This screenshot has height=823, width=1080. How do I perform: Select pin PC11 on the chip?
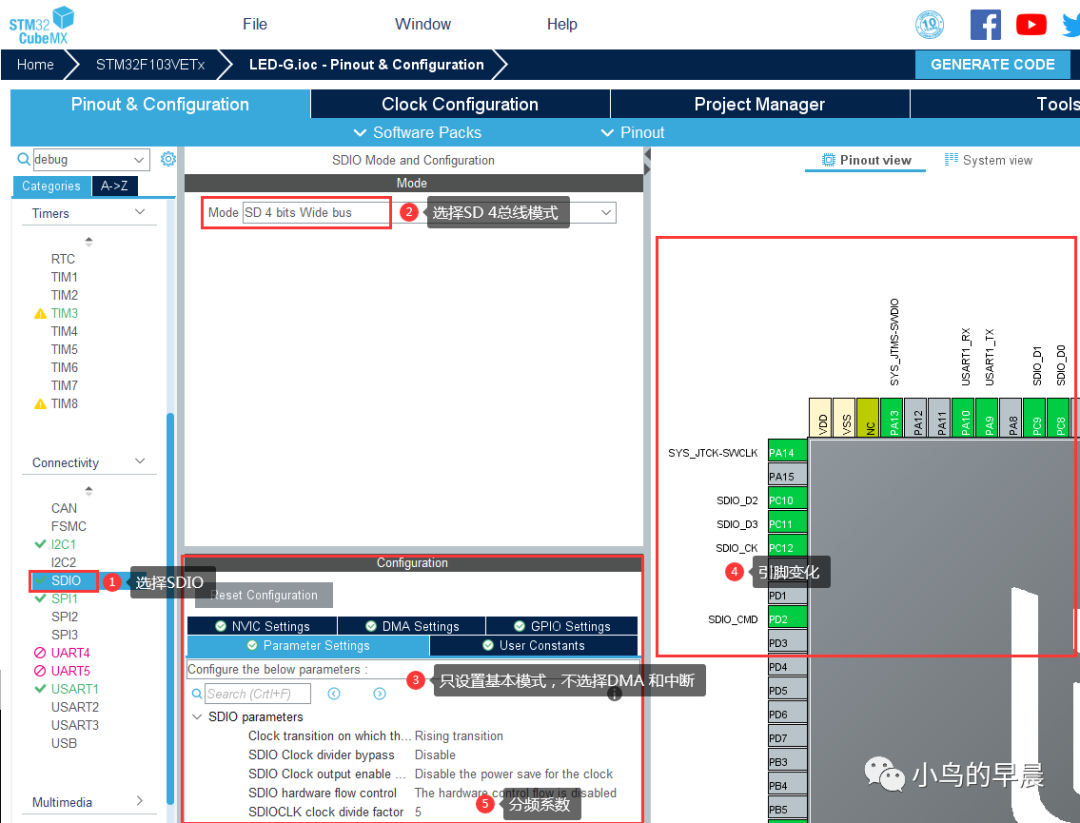(787, 524)
